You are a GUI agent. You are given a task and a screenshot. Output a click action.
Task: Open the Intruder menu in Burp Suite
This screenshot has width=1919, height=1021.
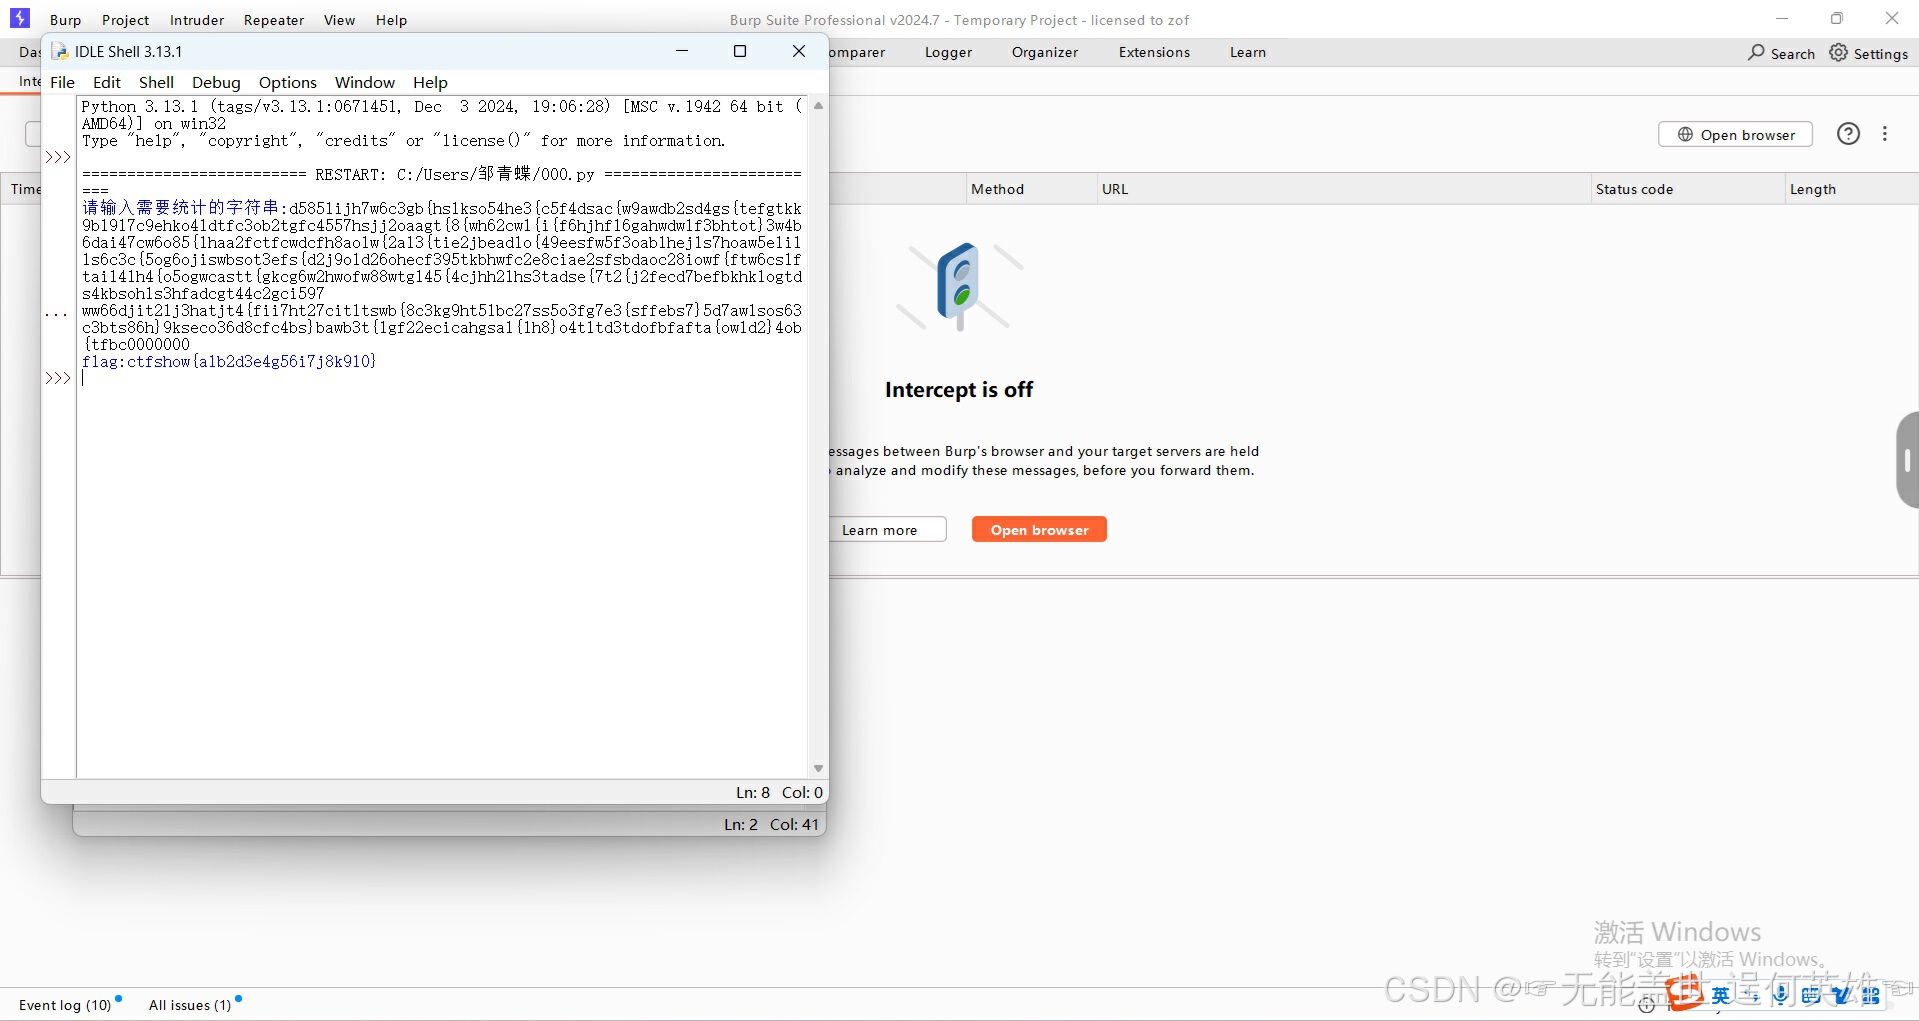pyautogui.click(x=197, y=20)
